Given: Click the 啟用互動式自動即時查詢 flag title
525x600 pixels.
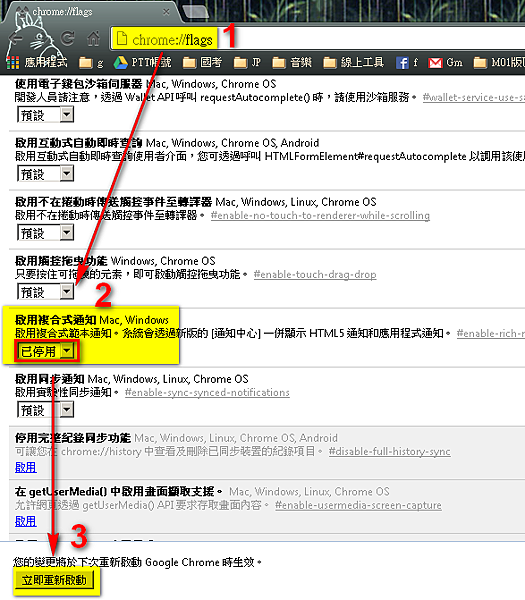Looking at the screenshot, I should coord(78,143).
